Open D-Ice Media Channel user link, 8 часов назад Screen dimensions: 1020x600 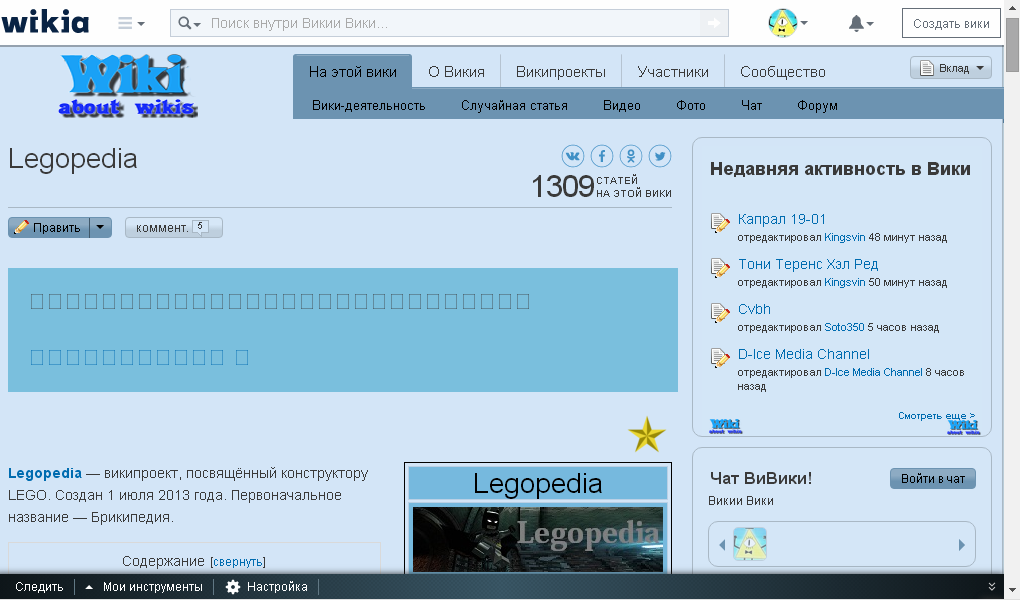873,372
